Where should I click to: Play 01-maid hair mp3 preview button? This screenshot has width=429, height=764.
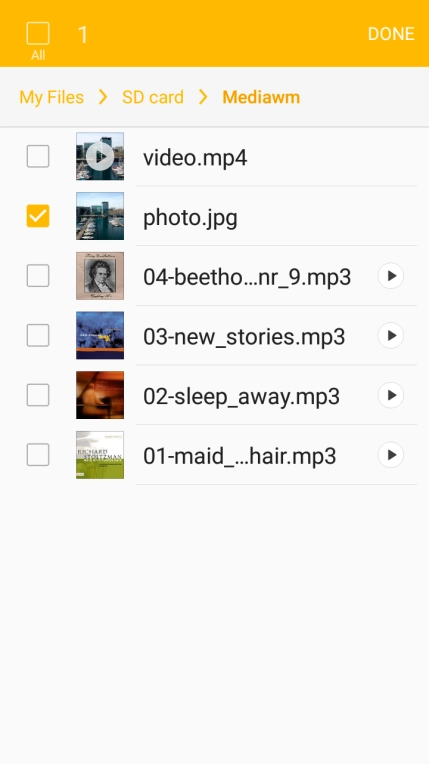(391, 455)
